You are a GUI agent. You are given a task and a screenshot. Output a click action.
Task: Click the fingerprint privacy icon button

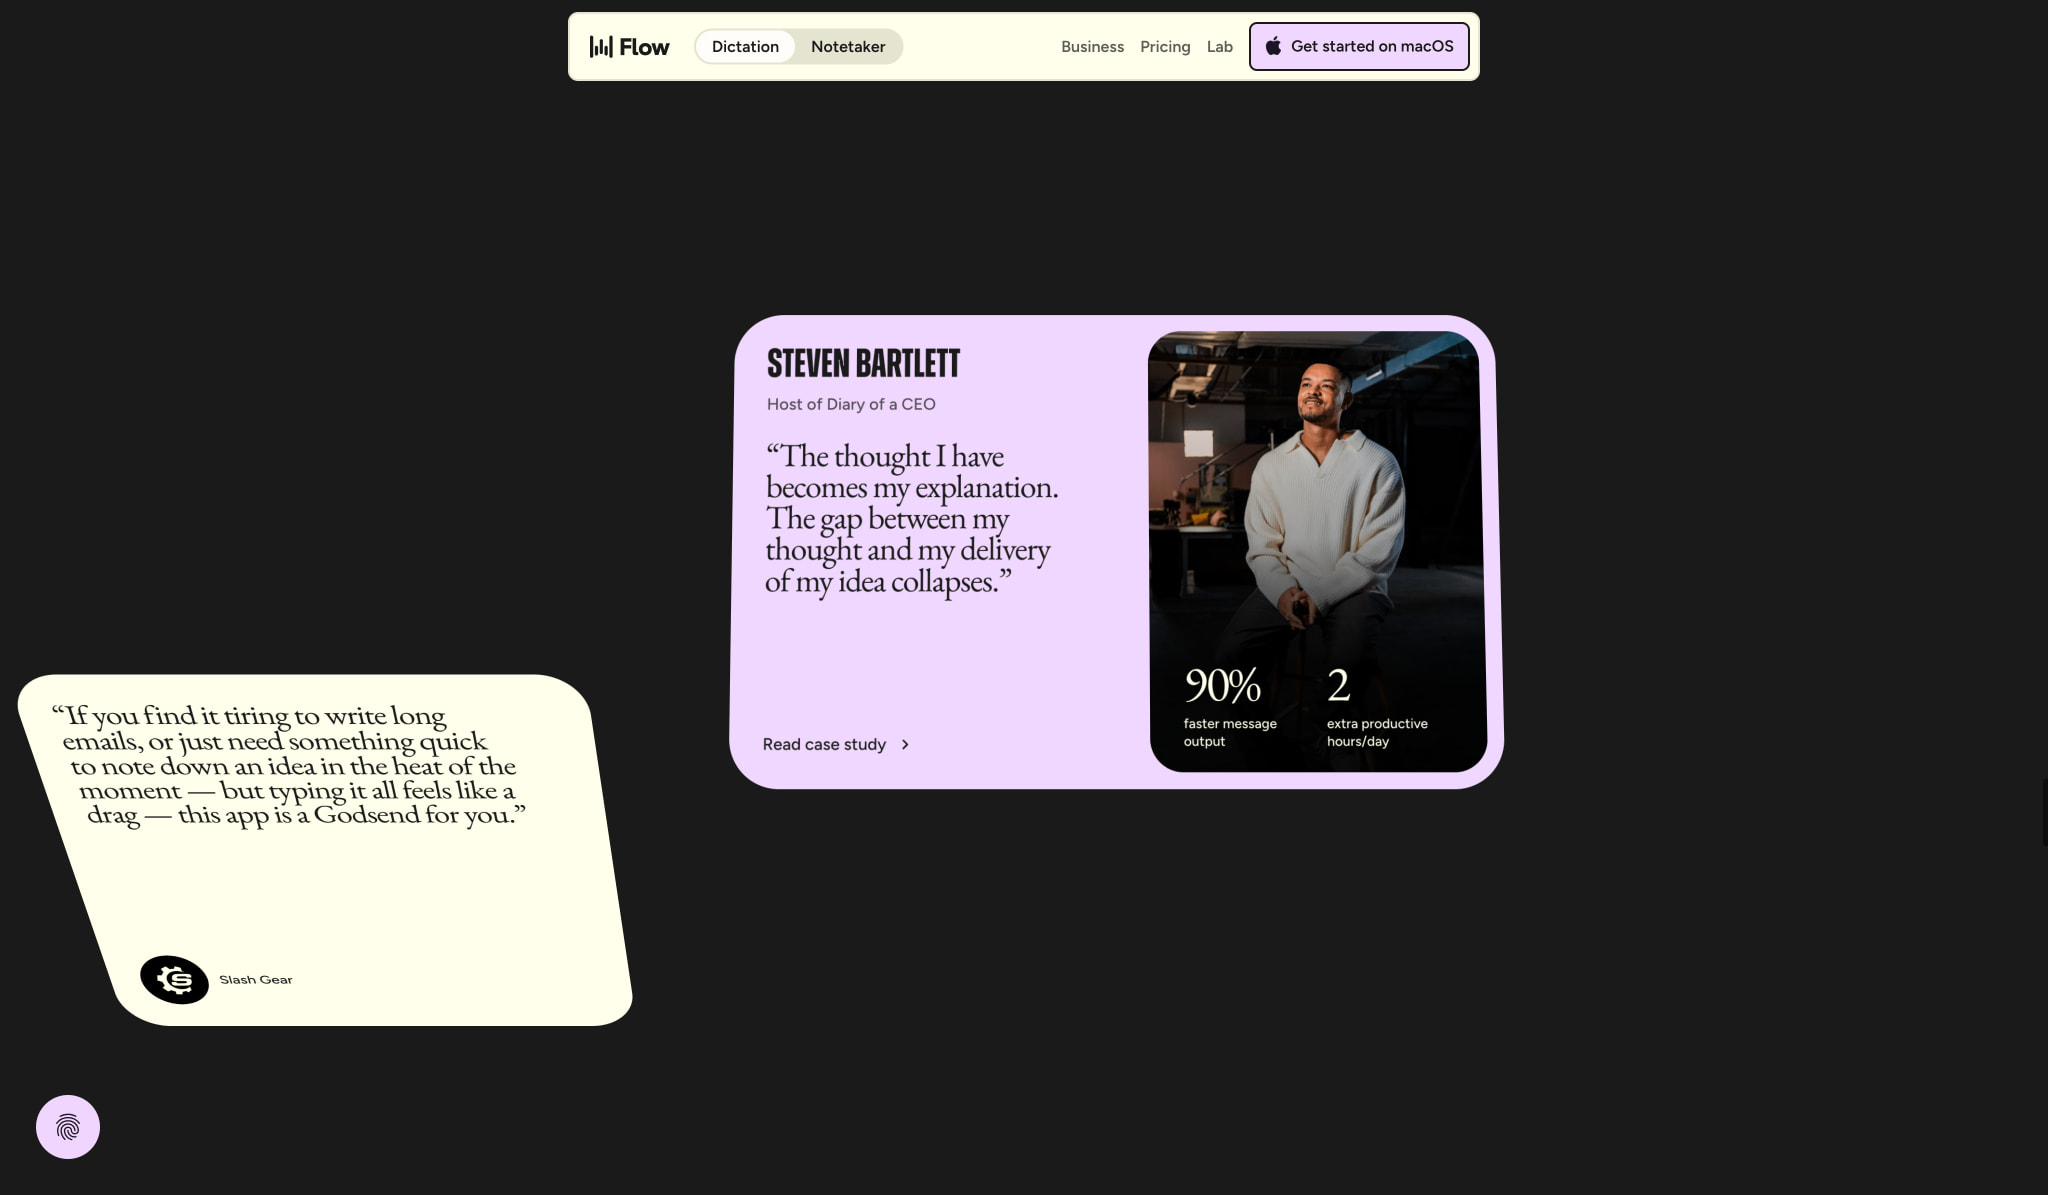point(68,1127)
